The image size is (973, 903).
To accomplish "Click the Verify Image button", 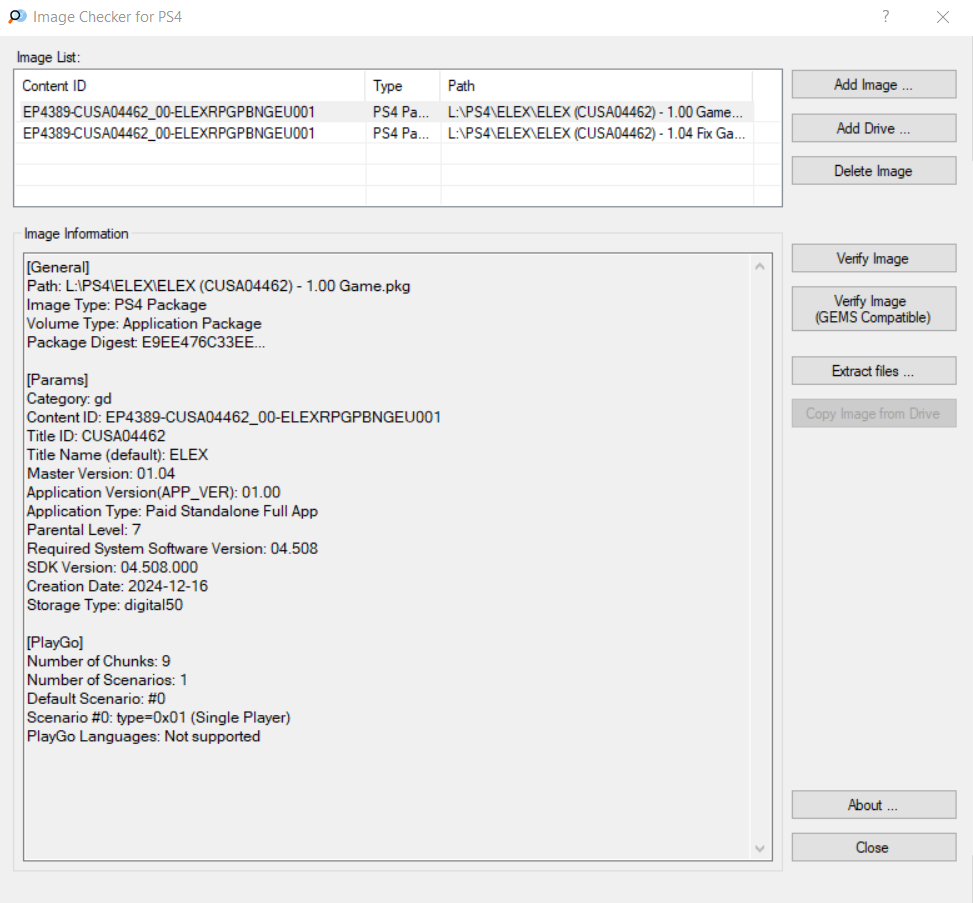I will pos(873,258).
